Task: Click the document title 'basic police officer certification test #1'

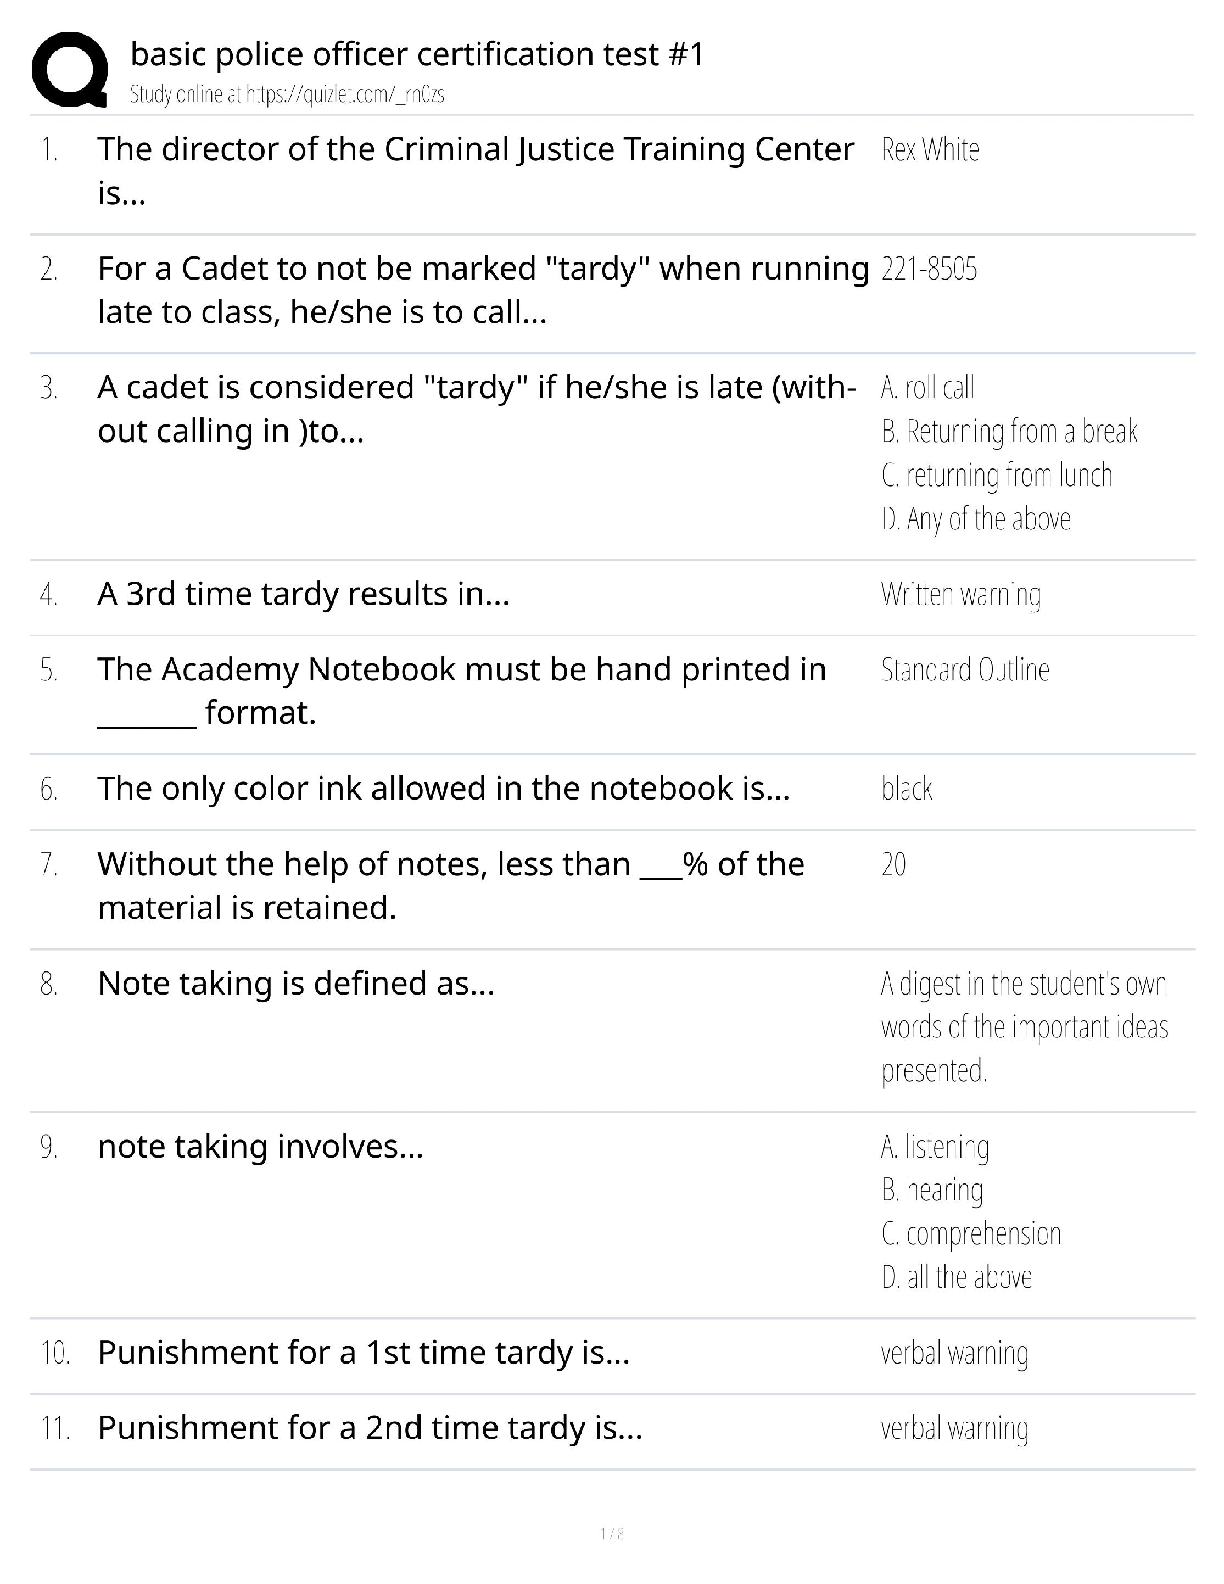Action: [x=417, y=54]
